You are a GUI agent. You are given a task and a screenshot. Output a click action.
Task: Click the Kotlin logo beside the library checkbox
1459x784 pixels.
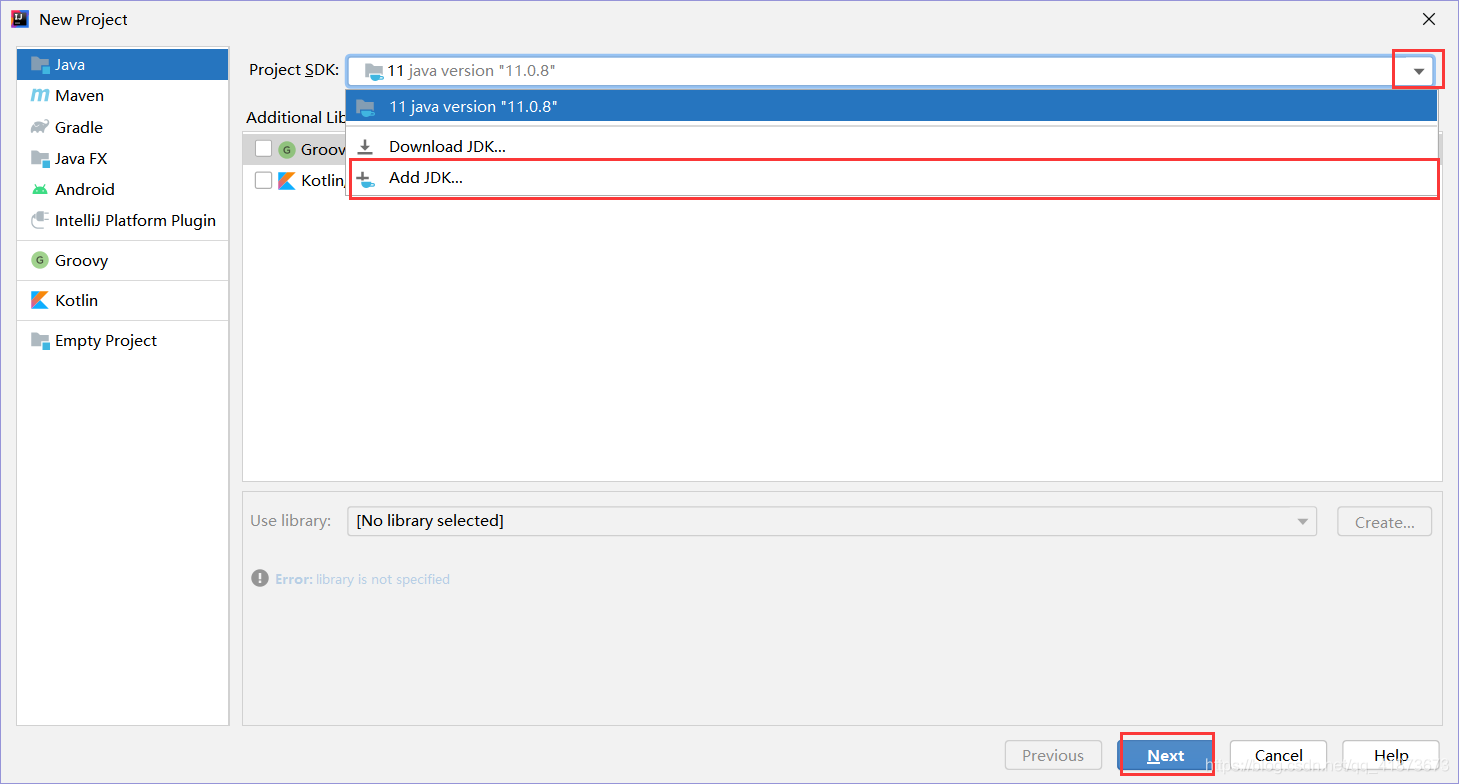tap(287, 180)
